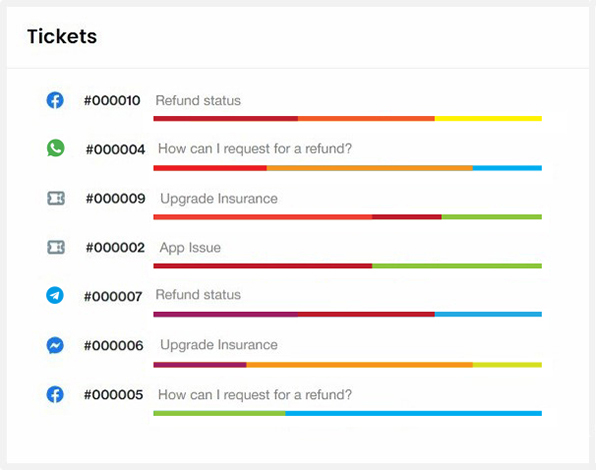596x470 pixels.
Task: Select ticket number #000009
Action: click(116, 198)
